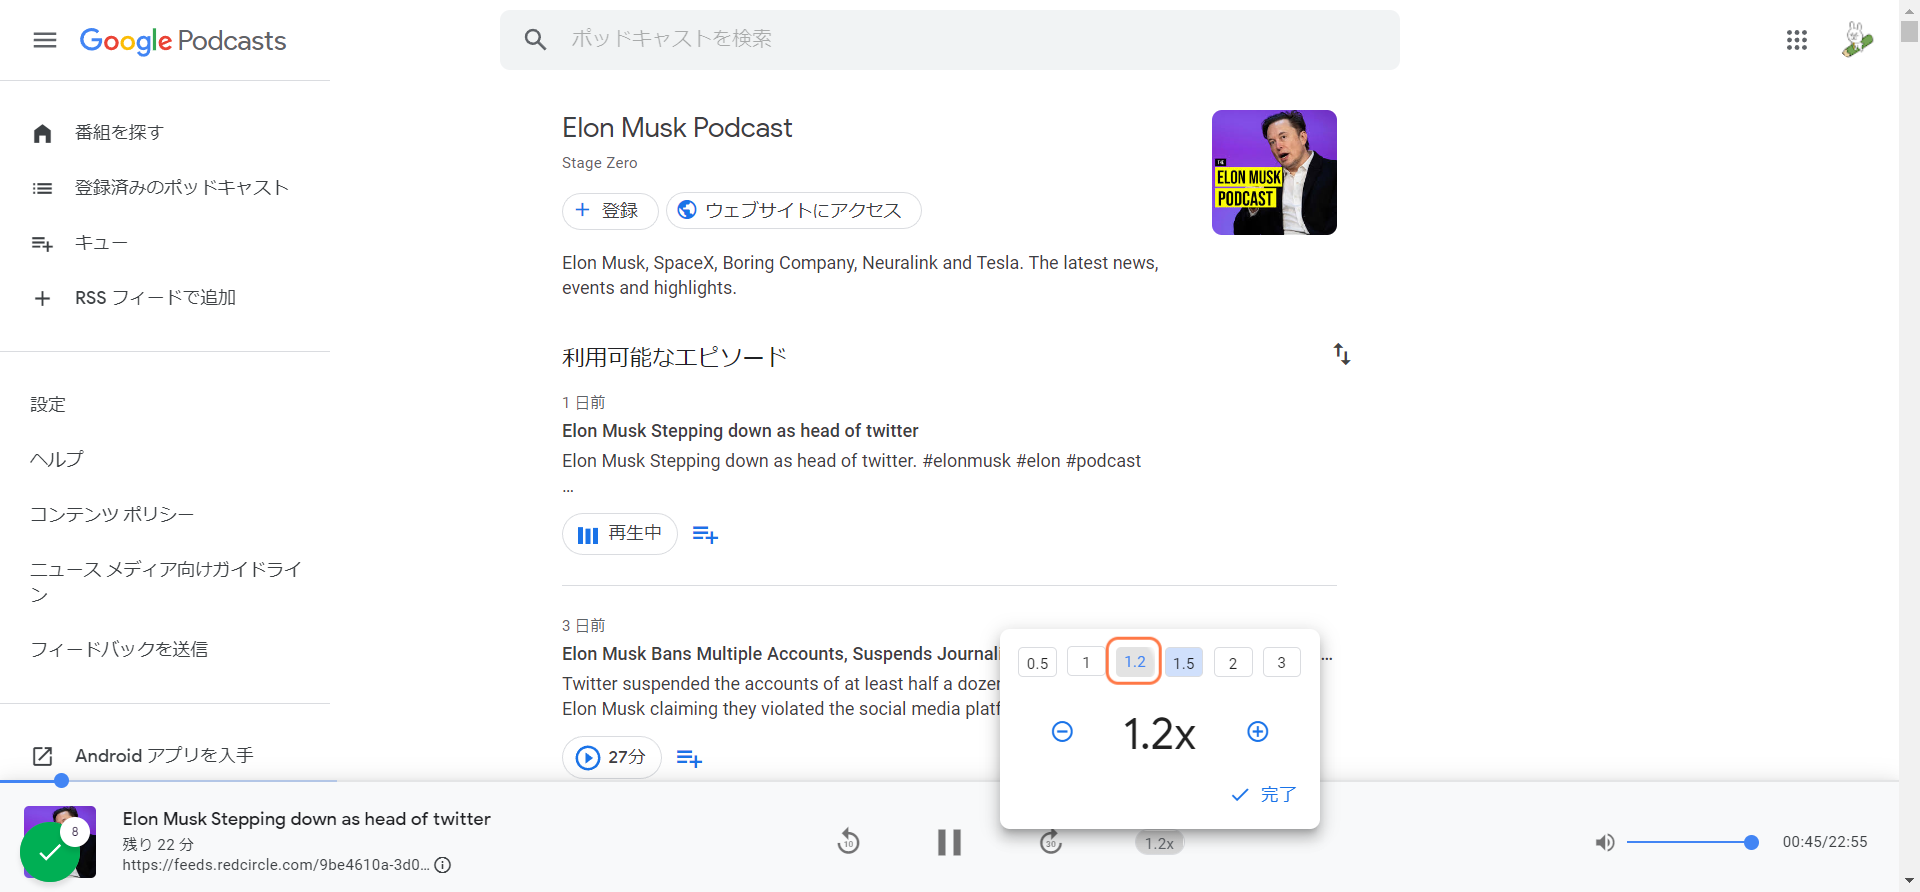Play the 27分 episode
Screen dimensions: 1920x892
[612, 757]
